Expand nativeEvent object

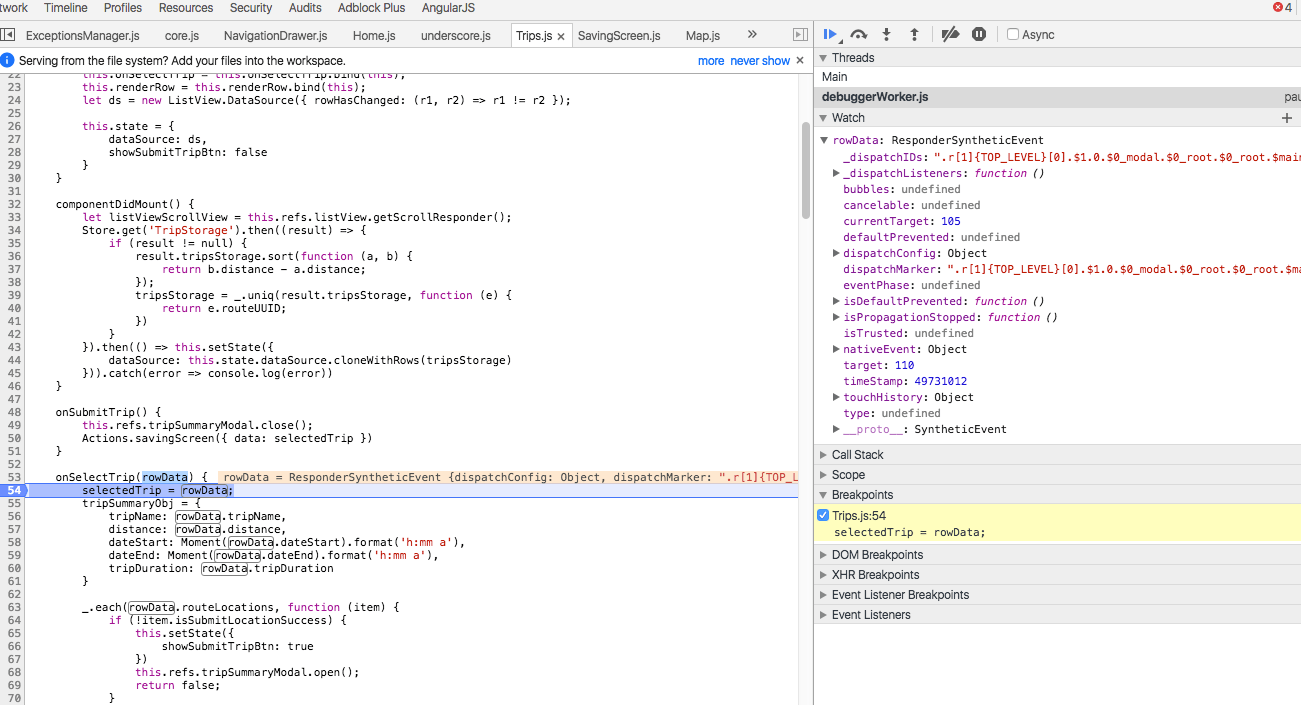pos(836,349)
